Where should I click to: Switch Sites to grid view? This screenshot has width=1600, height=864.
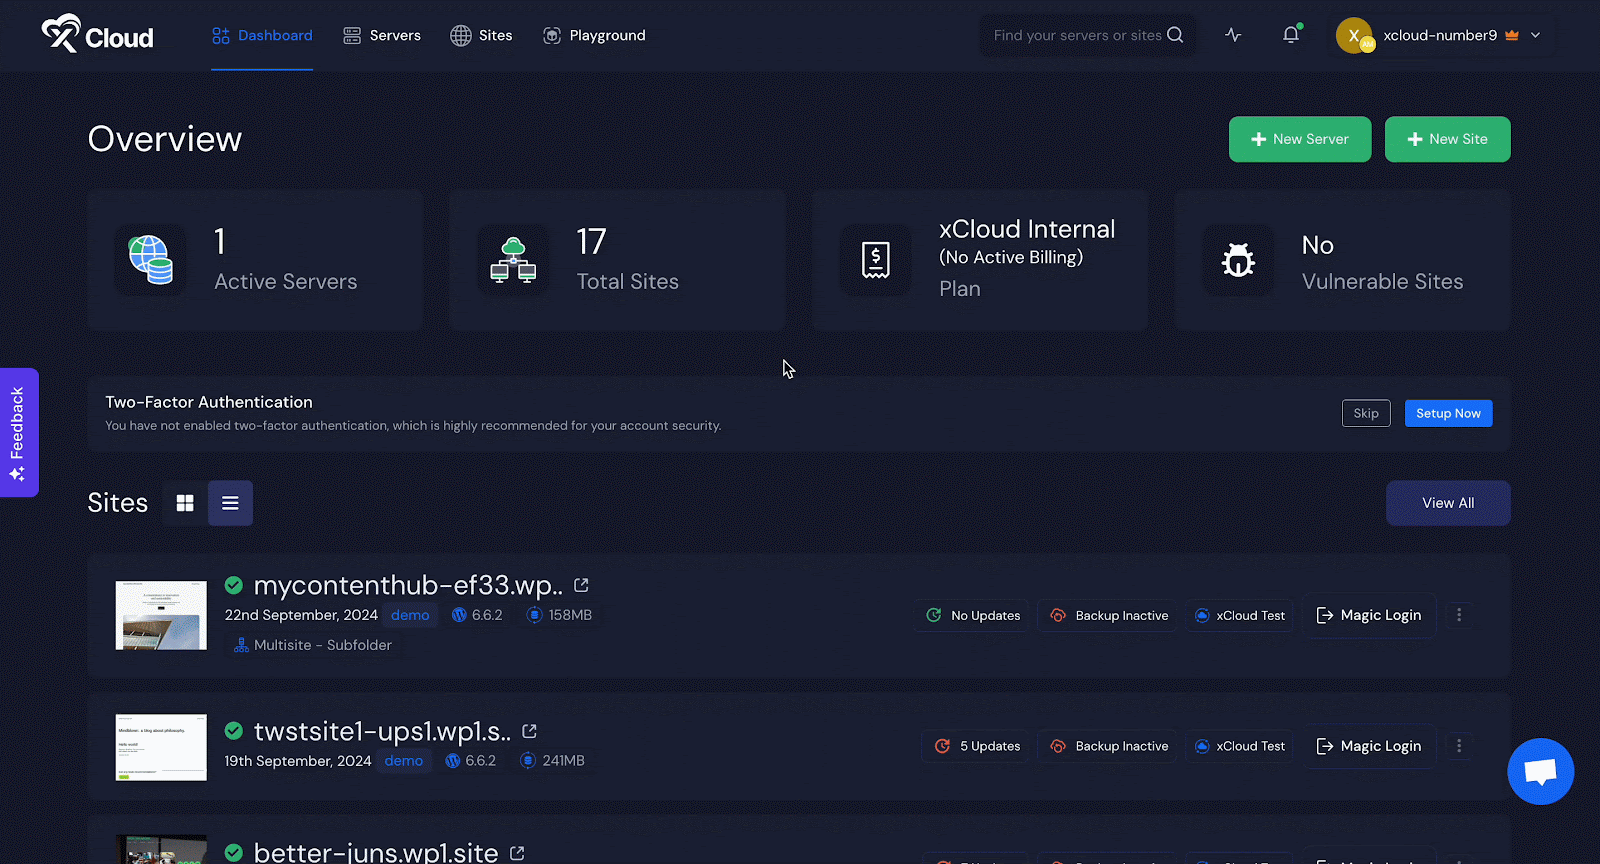click(185, 503)
